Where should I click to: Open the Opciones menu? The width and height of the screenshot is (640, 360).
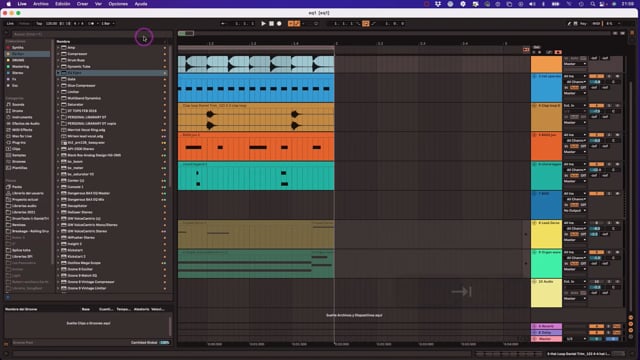pyautogui.click(x=118, y=4)
